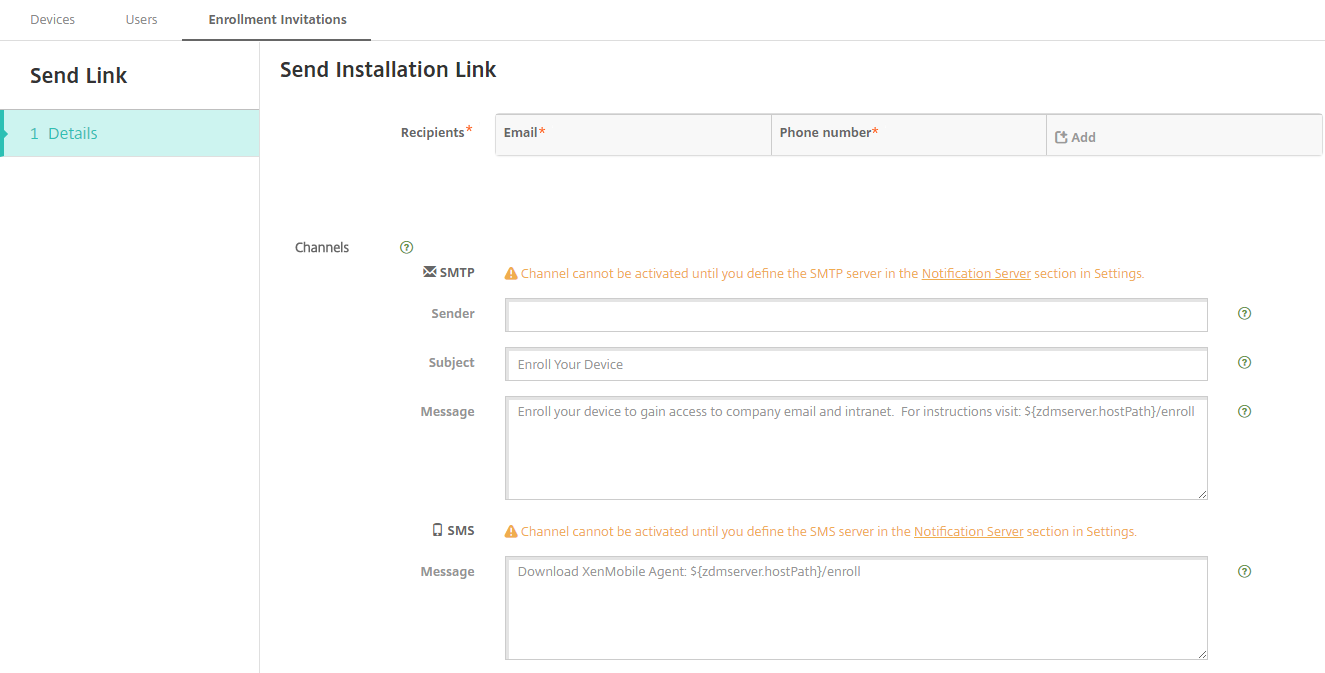Focus the Sender input field

click(856, 316)
